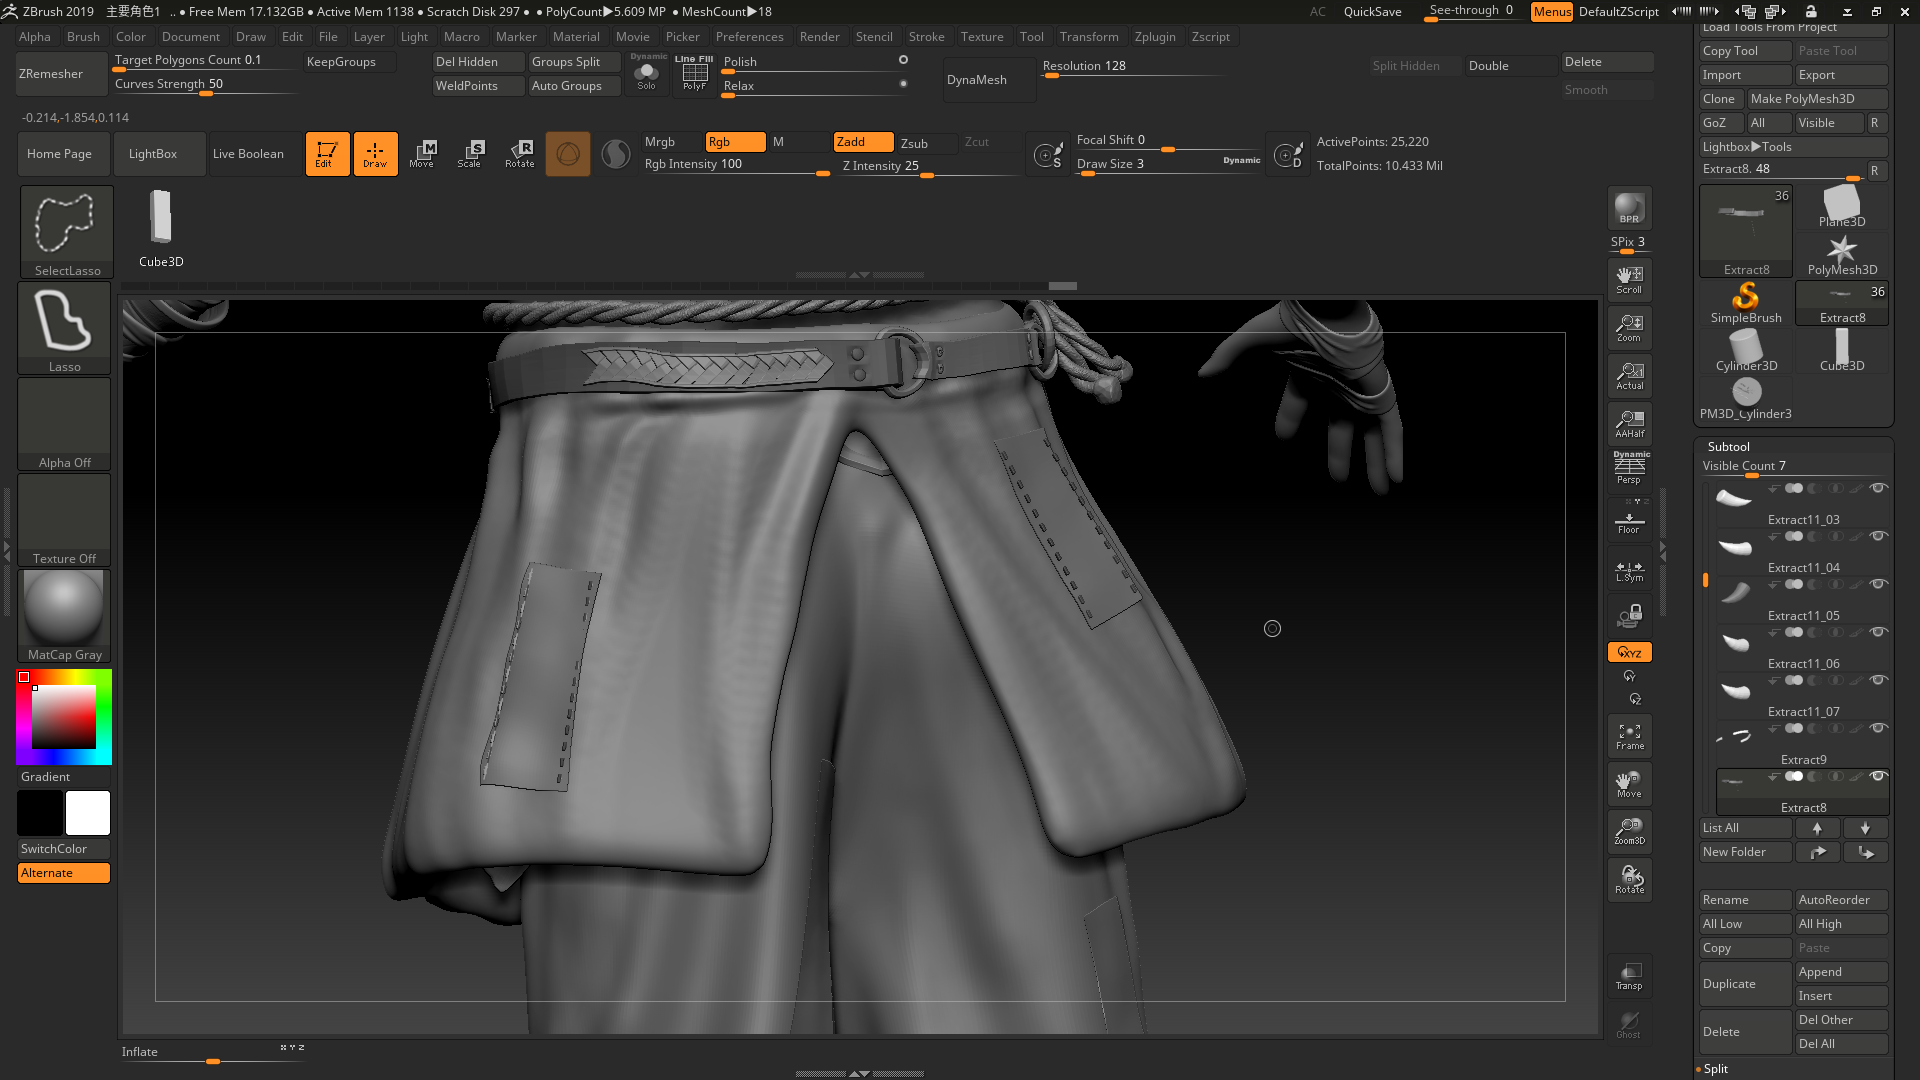This screenshot has width=1920, height=1080.
Task: Adjust the Draw Size slider
Action: click(1168, 165)
